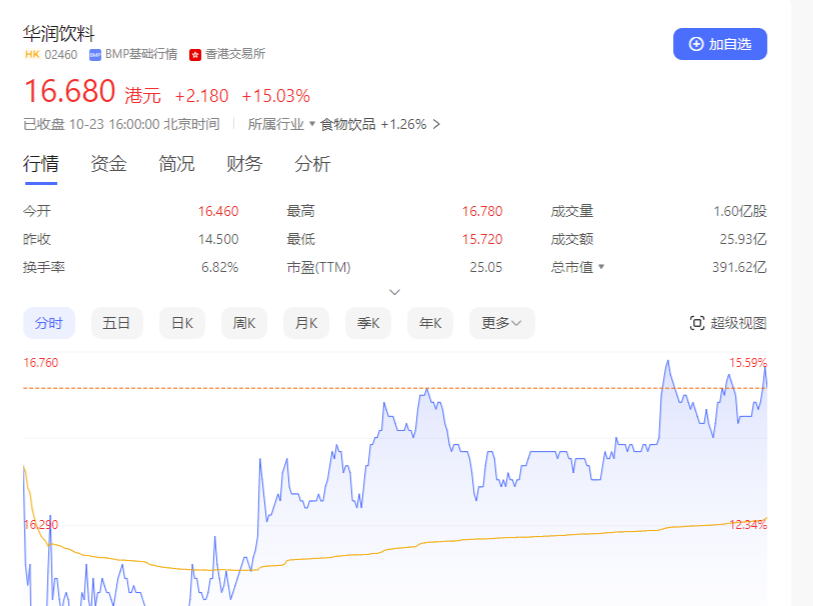
Task: Click the BMP基础行情 label
Action: pos(141,54)
